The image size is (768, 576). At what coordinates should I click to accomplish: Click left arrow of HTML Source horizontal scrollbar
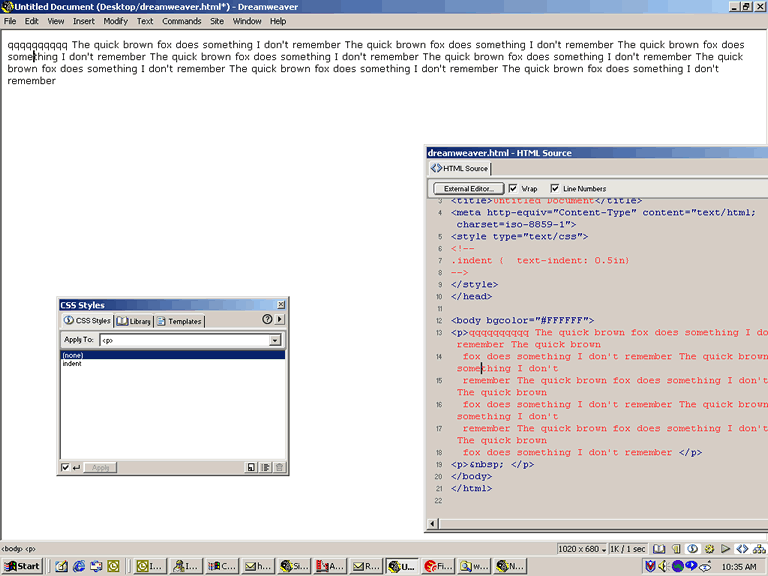click(x=432, y=524)
